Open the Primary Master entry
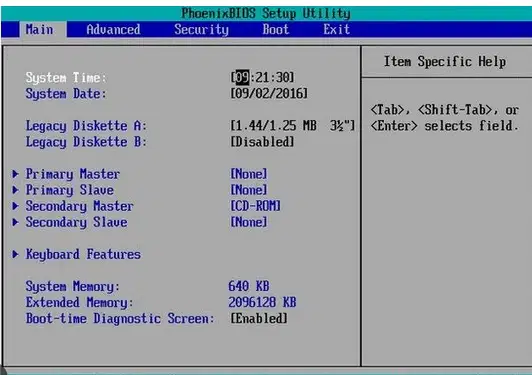 73,174
